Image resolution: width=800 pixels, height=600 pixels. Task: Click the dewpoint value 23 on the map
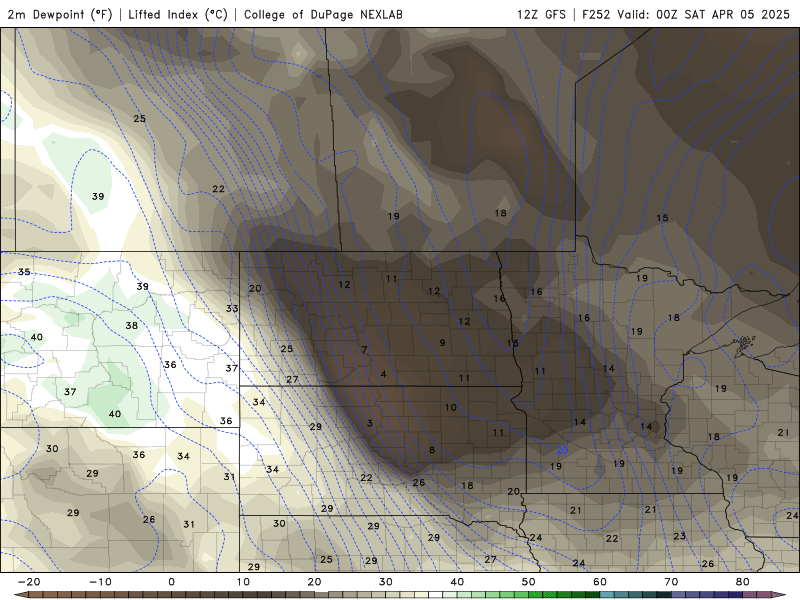pos(680,536)
